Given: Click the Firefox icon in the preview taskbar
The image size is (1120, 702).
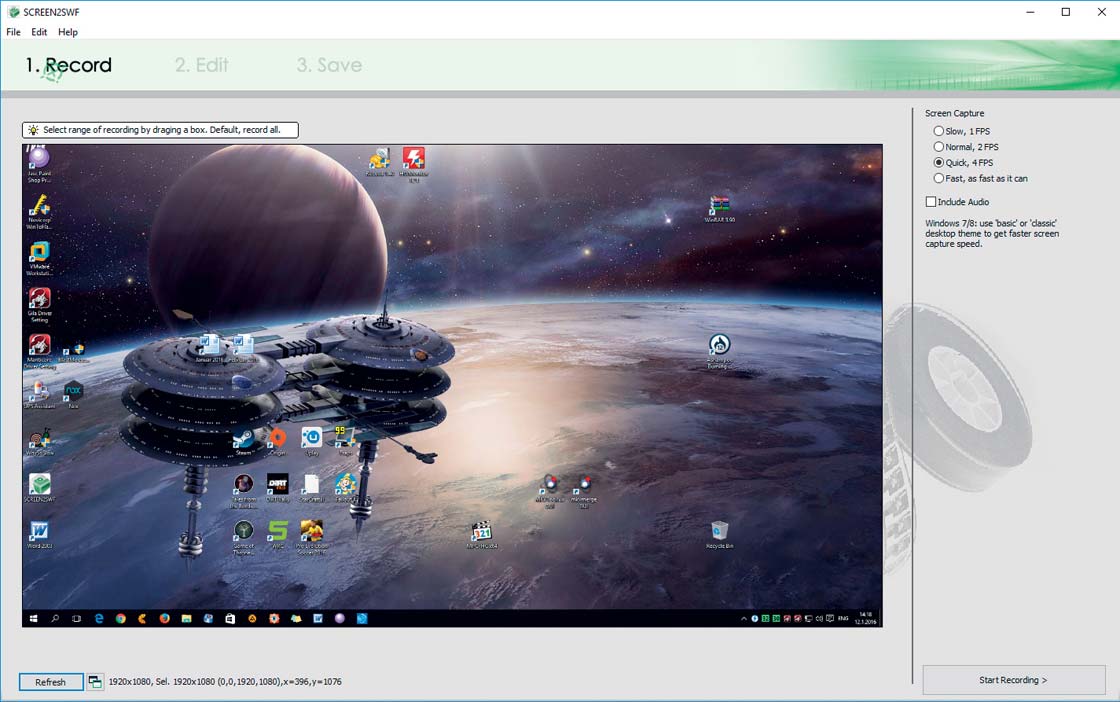Looking at the screenshot, I should 164,618.
